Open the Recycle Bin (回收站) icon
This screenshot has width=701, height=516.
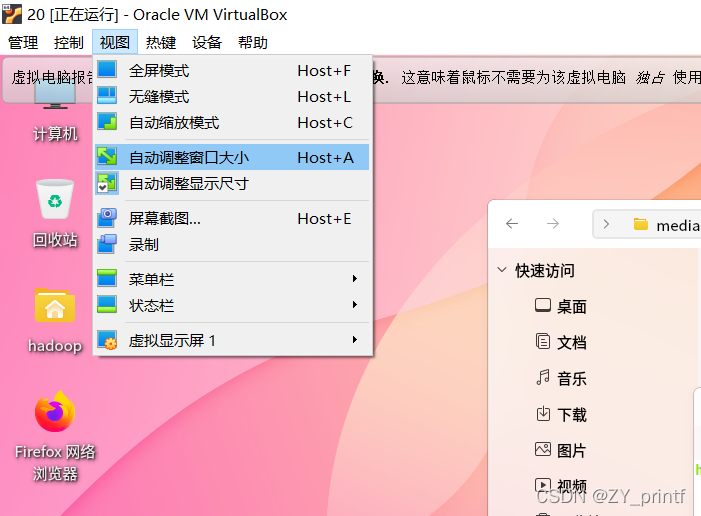[x=55, y=199]
